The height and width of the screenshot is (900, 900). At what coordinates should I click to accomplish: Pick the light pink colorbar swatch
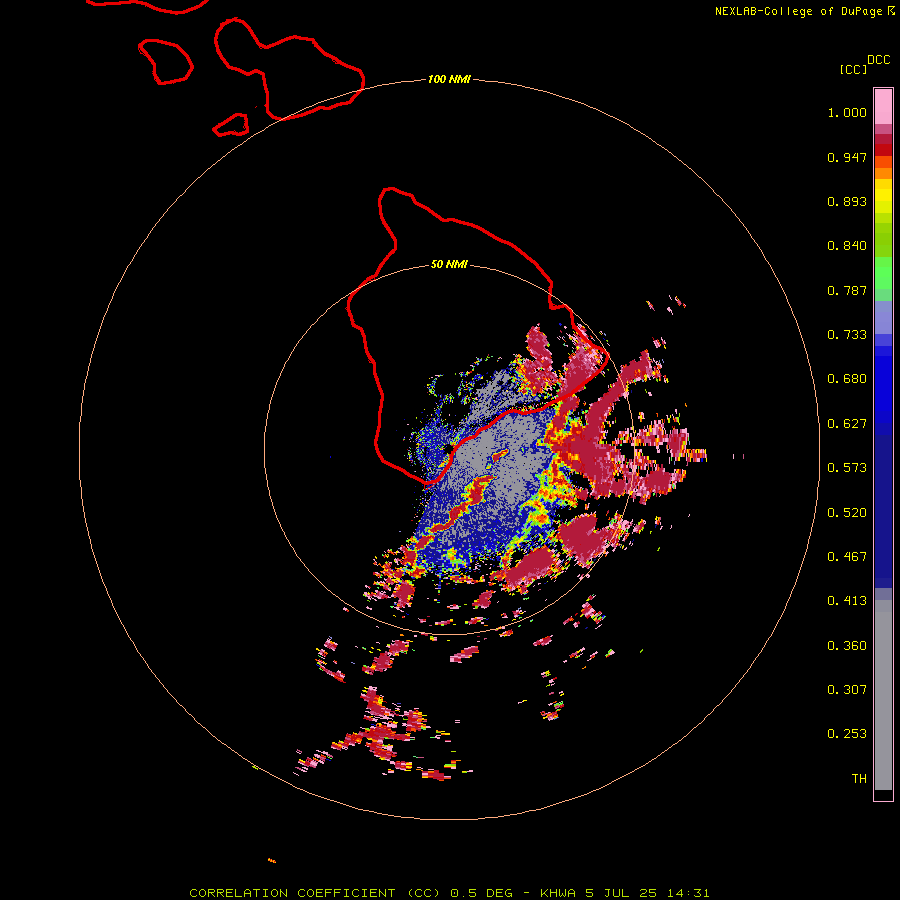point(883,107)
